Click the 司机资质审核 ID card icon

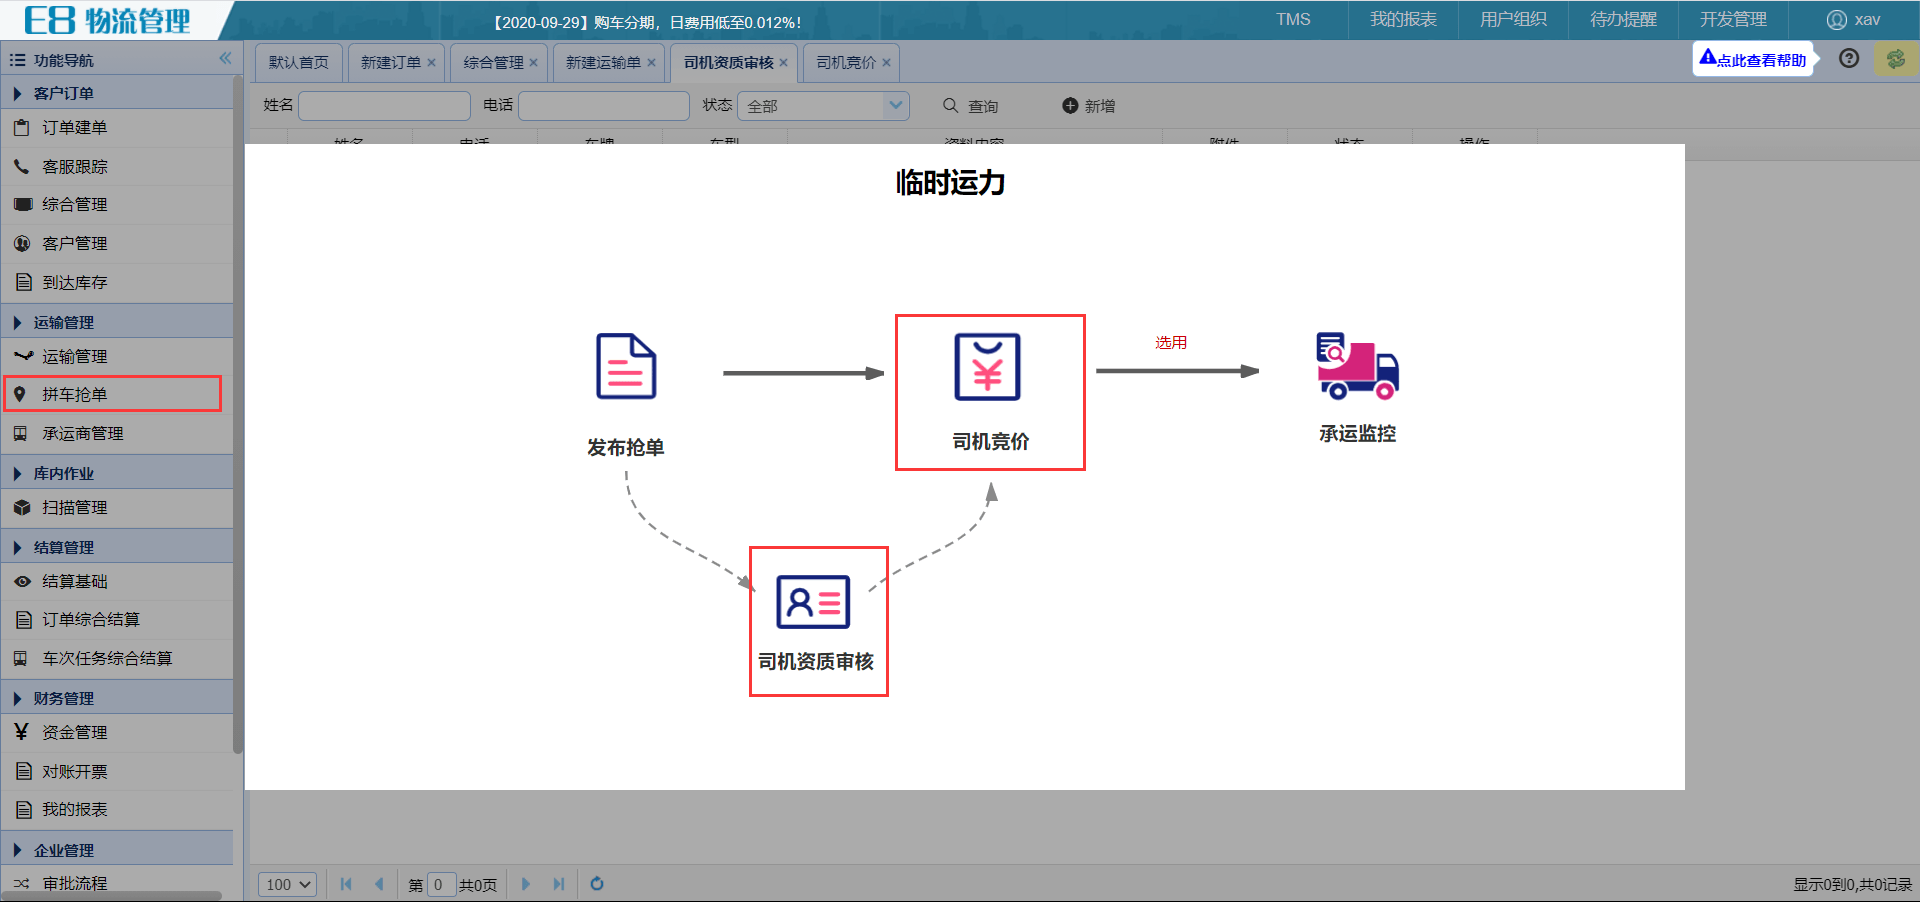point(813,601)
